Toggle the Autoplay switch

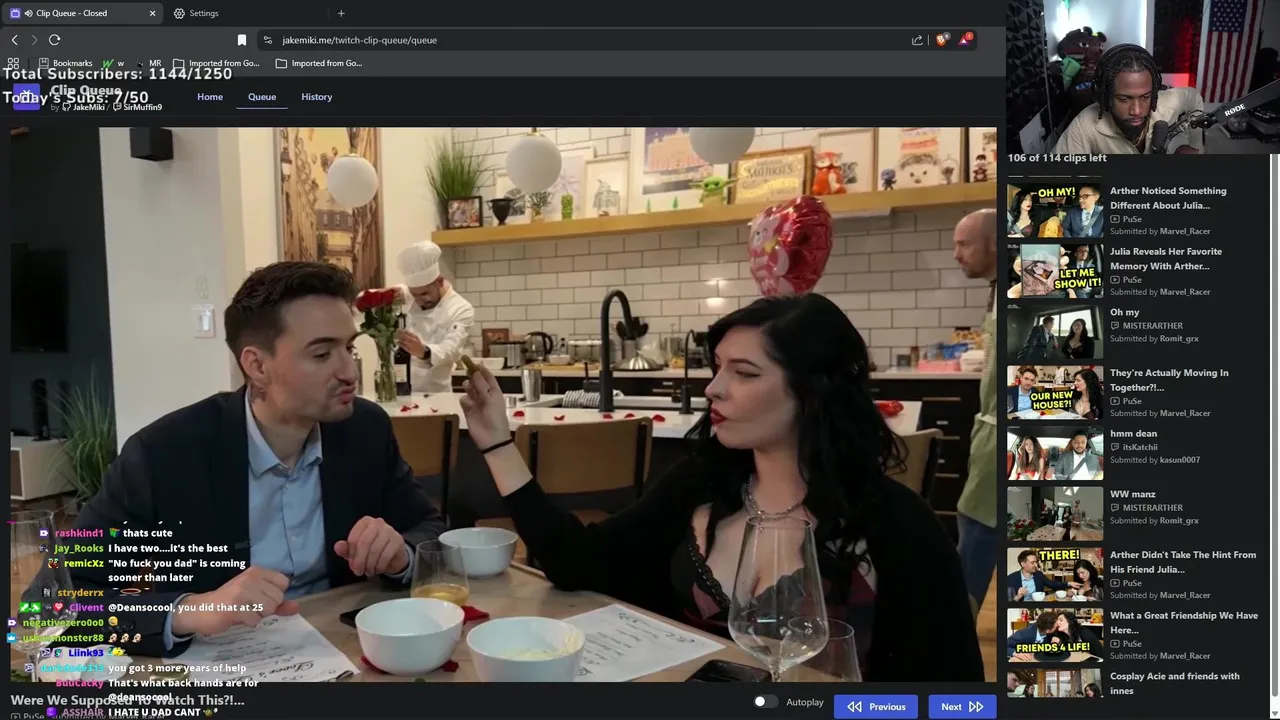point(765,702)
